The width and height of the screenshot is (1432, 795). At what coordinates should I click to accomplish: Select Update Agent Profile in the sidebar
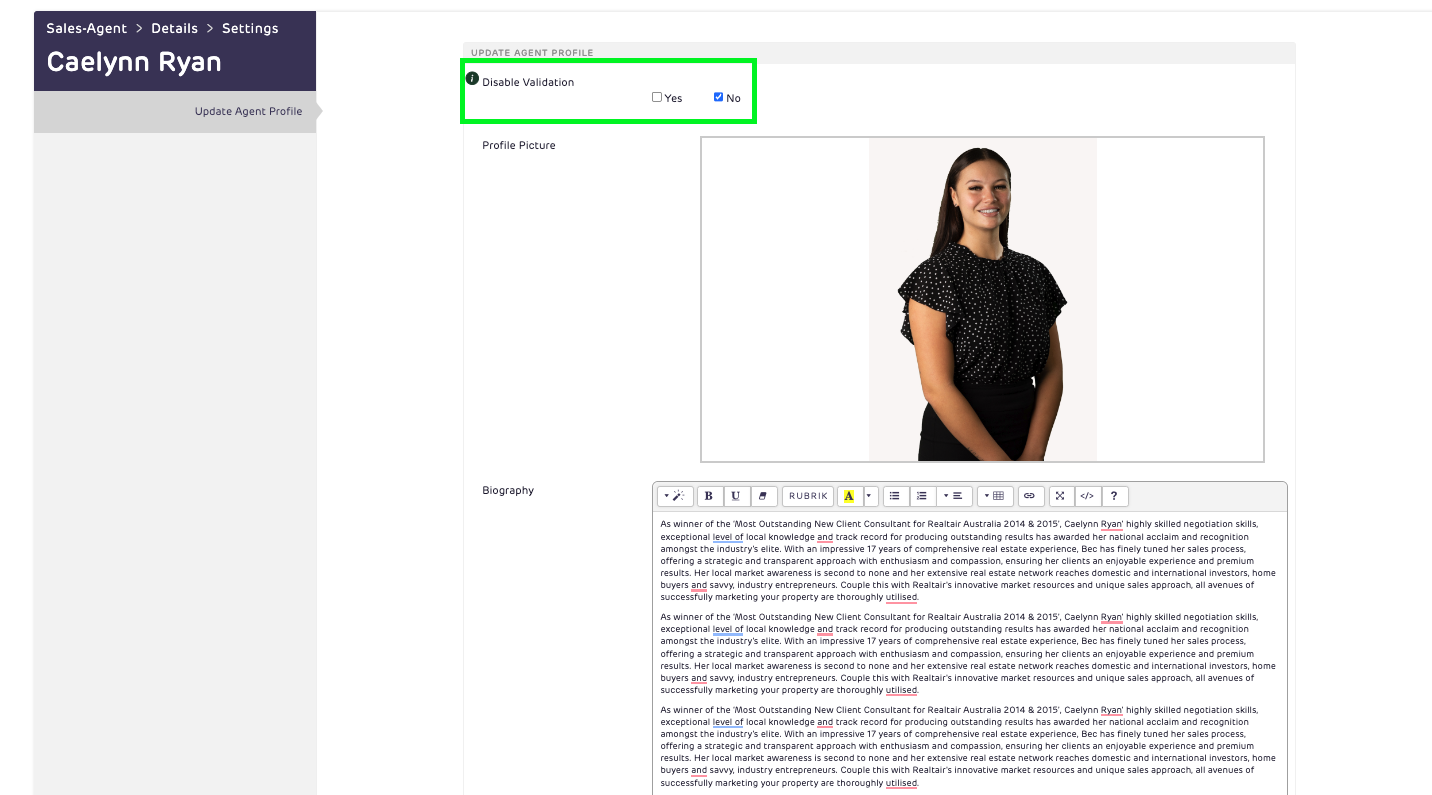248,111
